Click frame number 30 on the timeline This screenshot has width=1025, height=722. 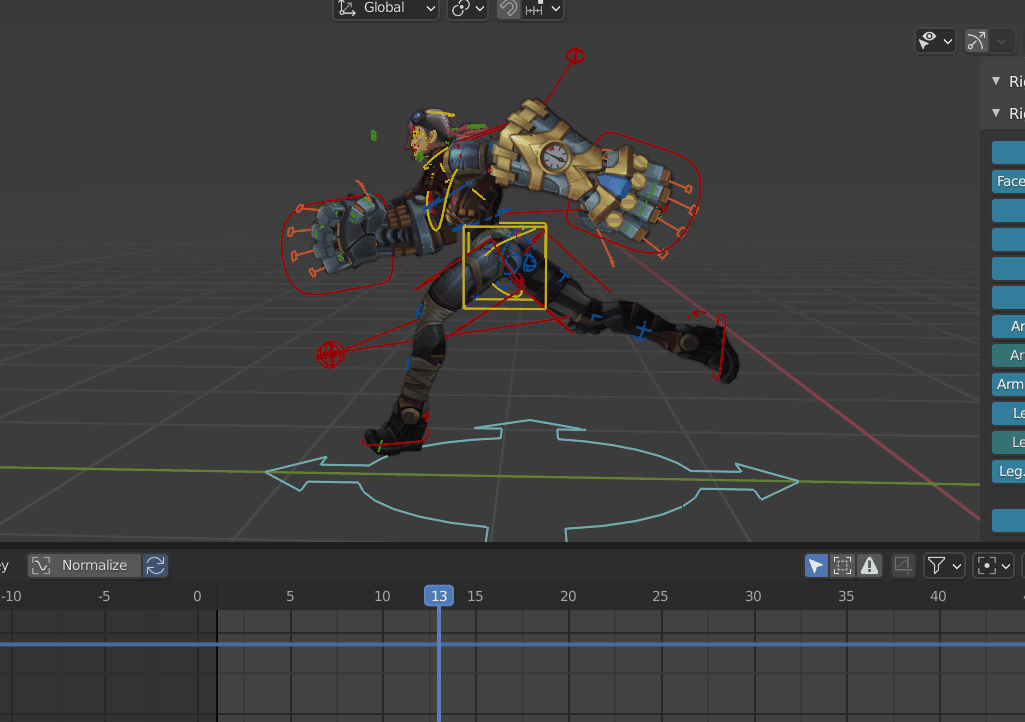point(753,596)
